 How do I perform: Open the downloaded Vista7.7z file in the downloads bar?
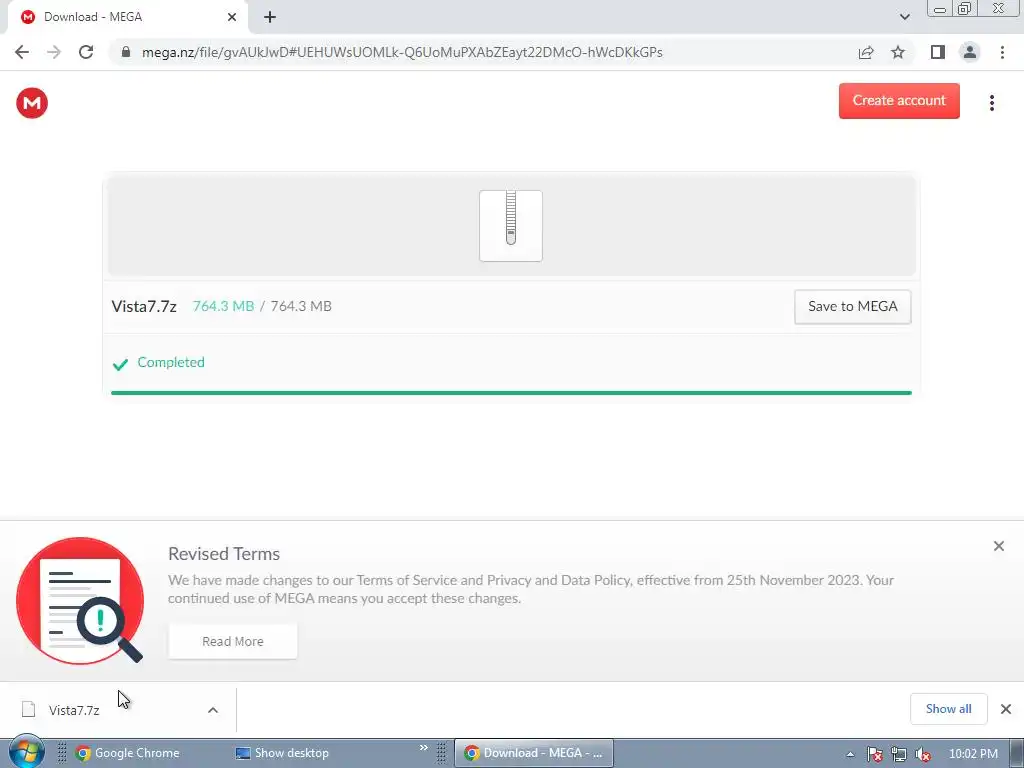(x=74, y=710)
